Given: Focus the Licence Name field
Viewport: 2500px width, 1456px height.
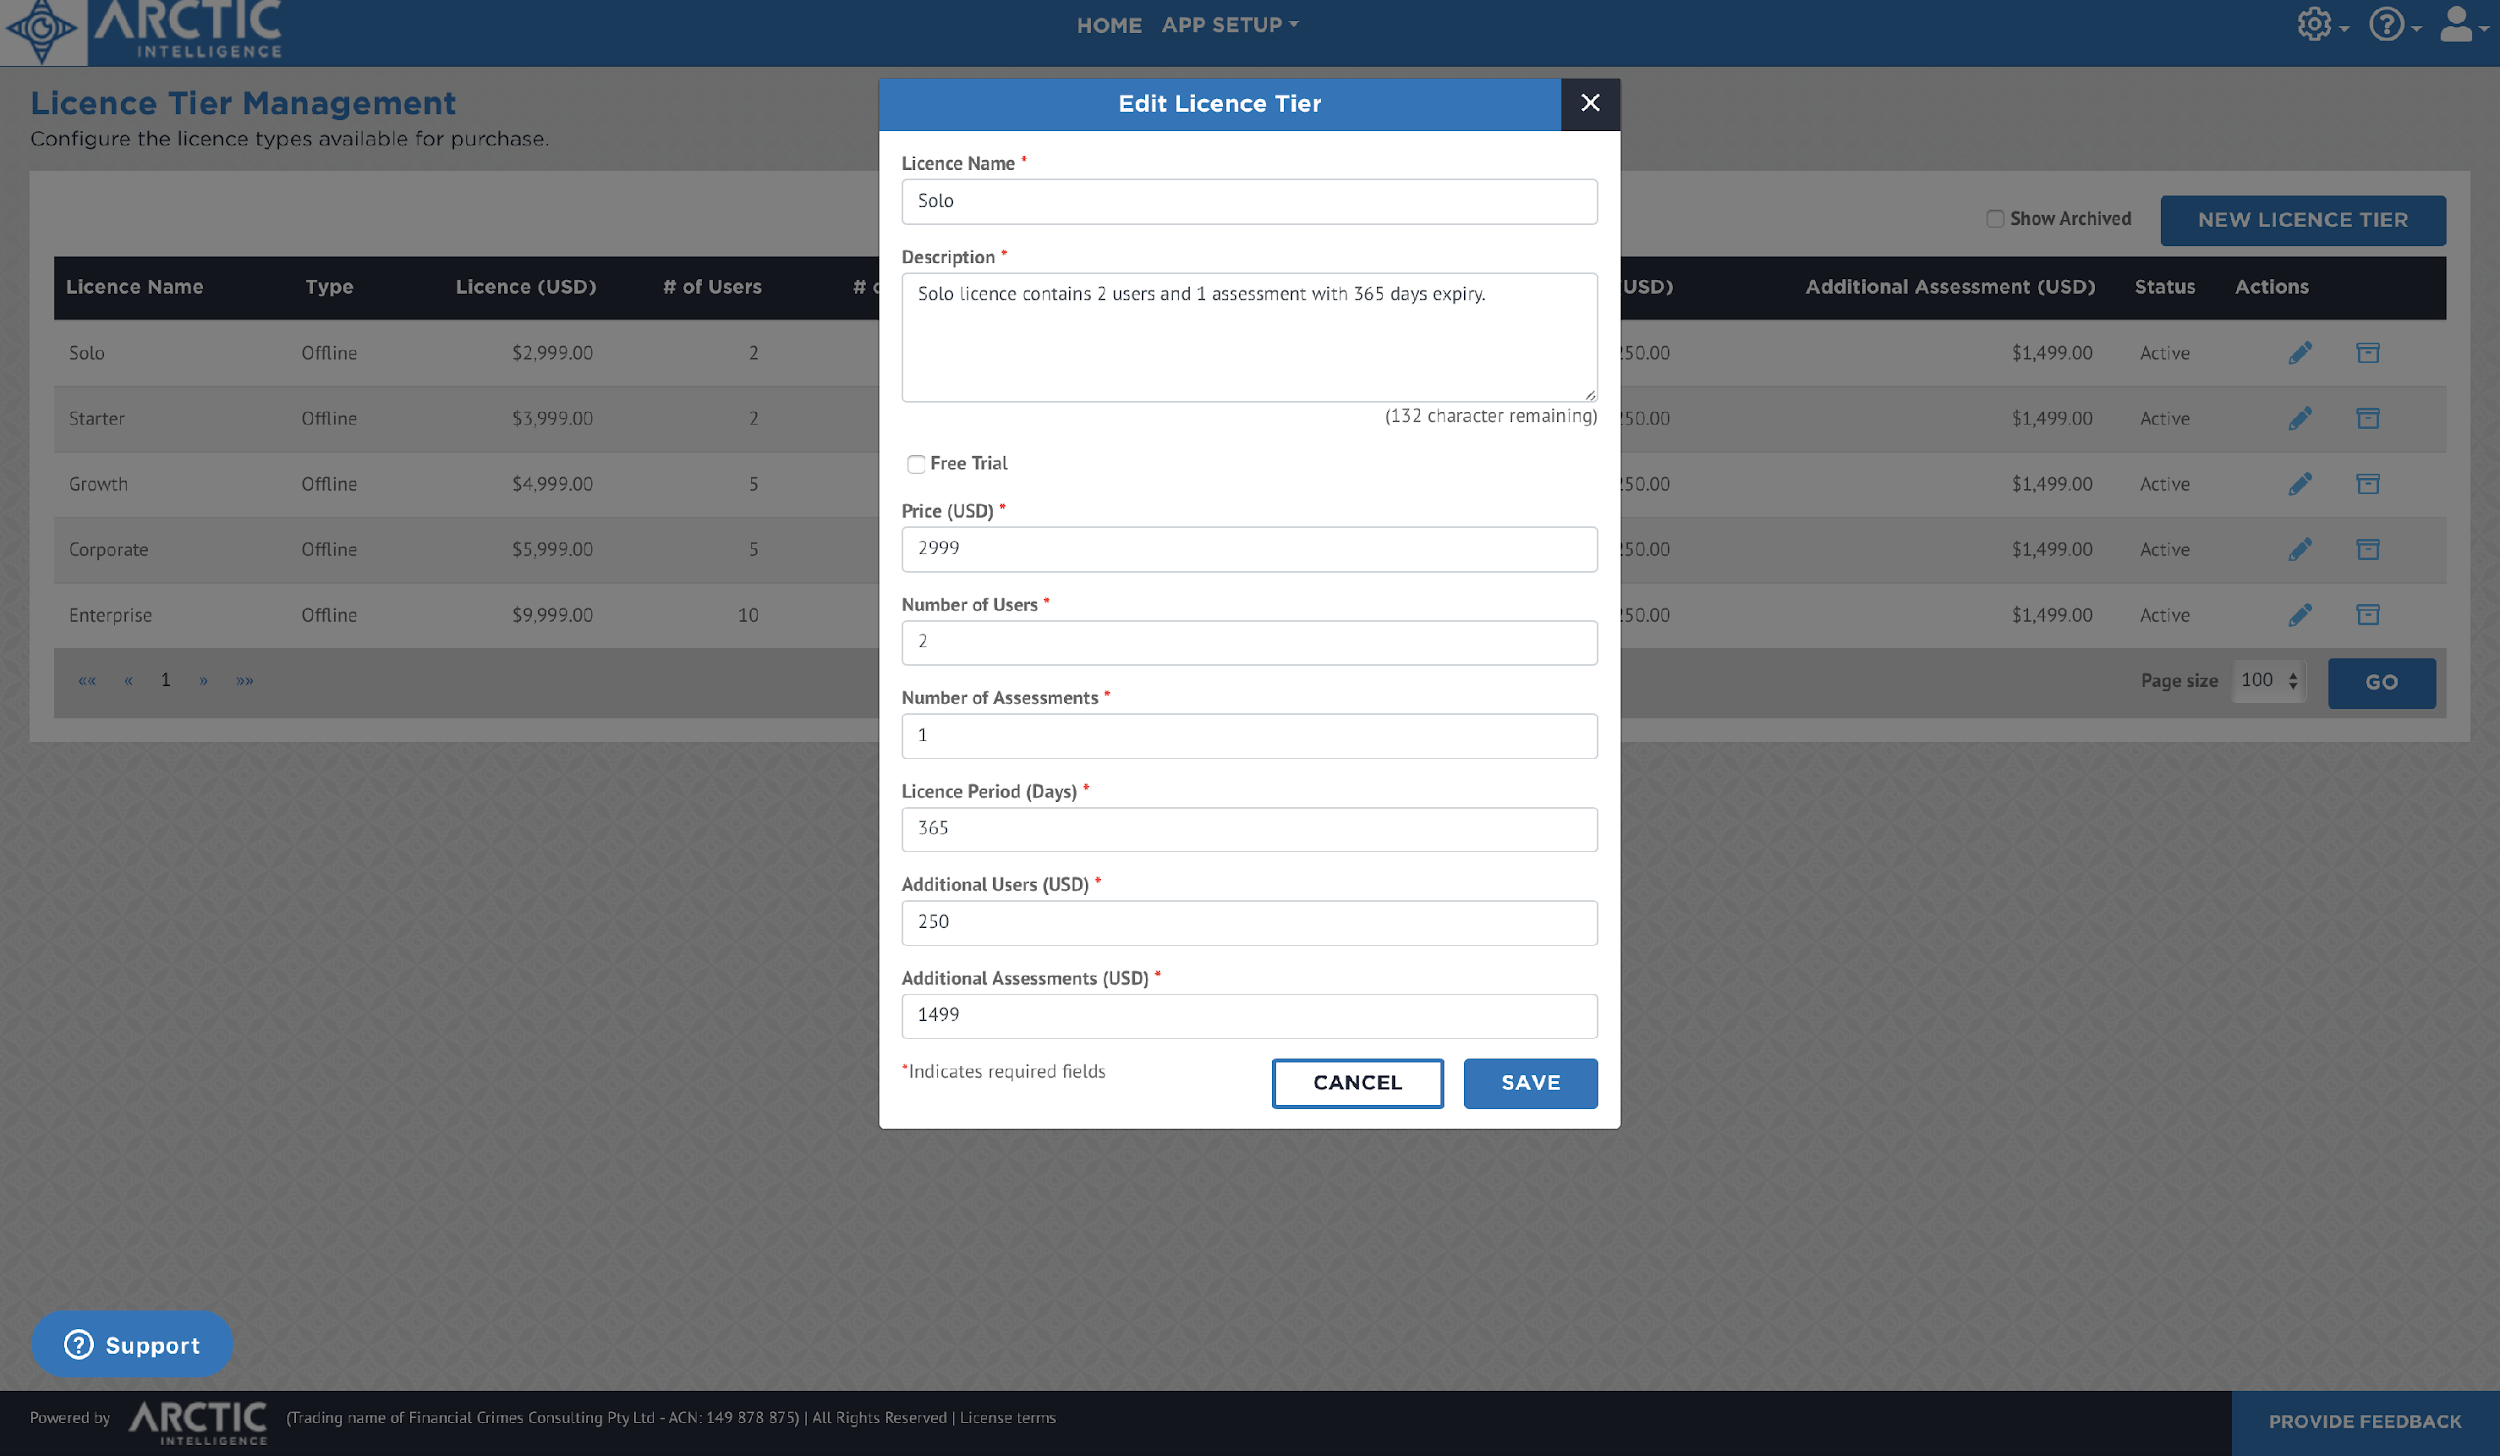Looking at the screenshot, I should [1249, 201].
